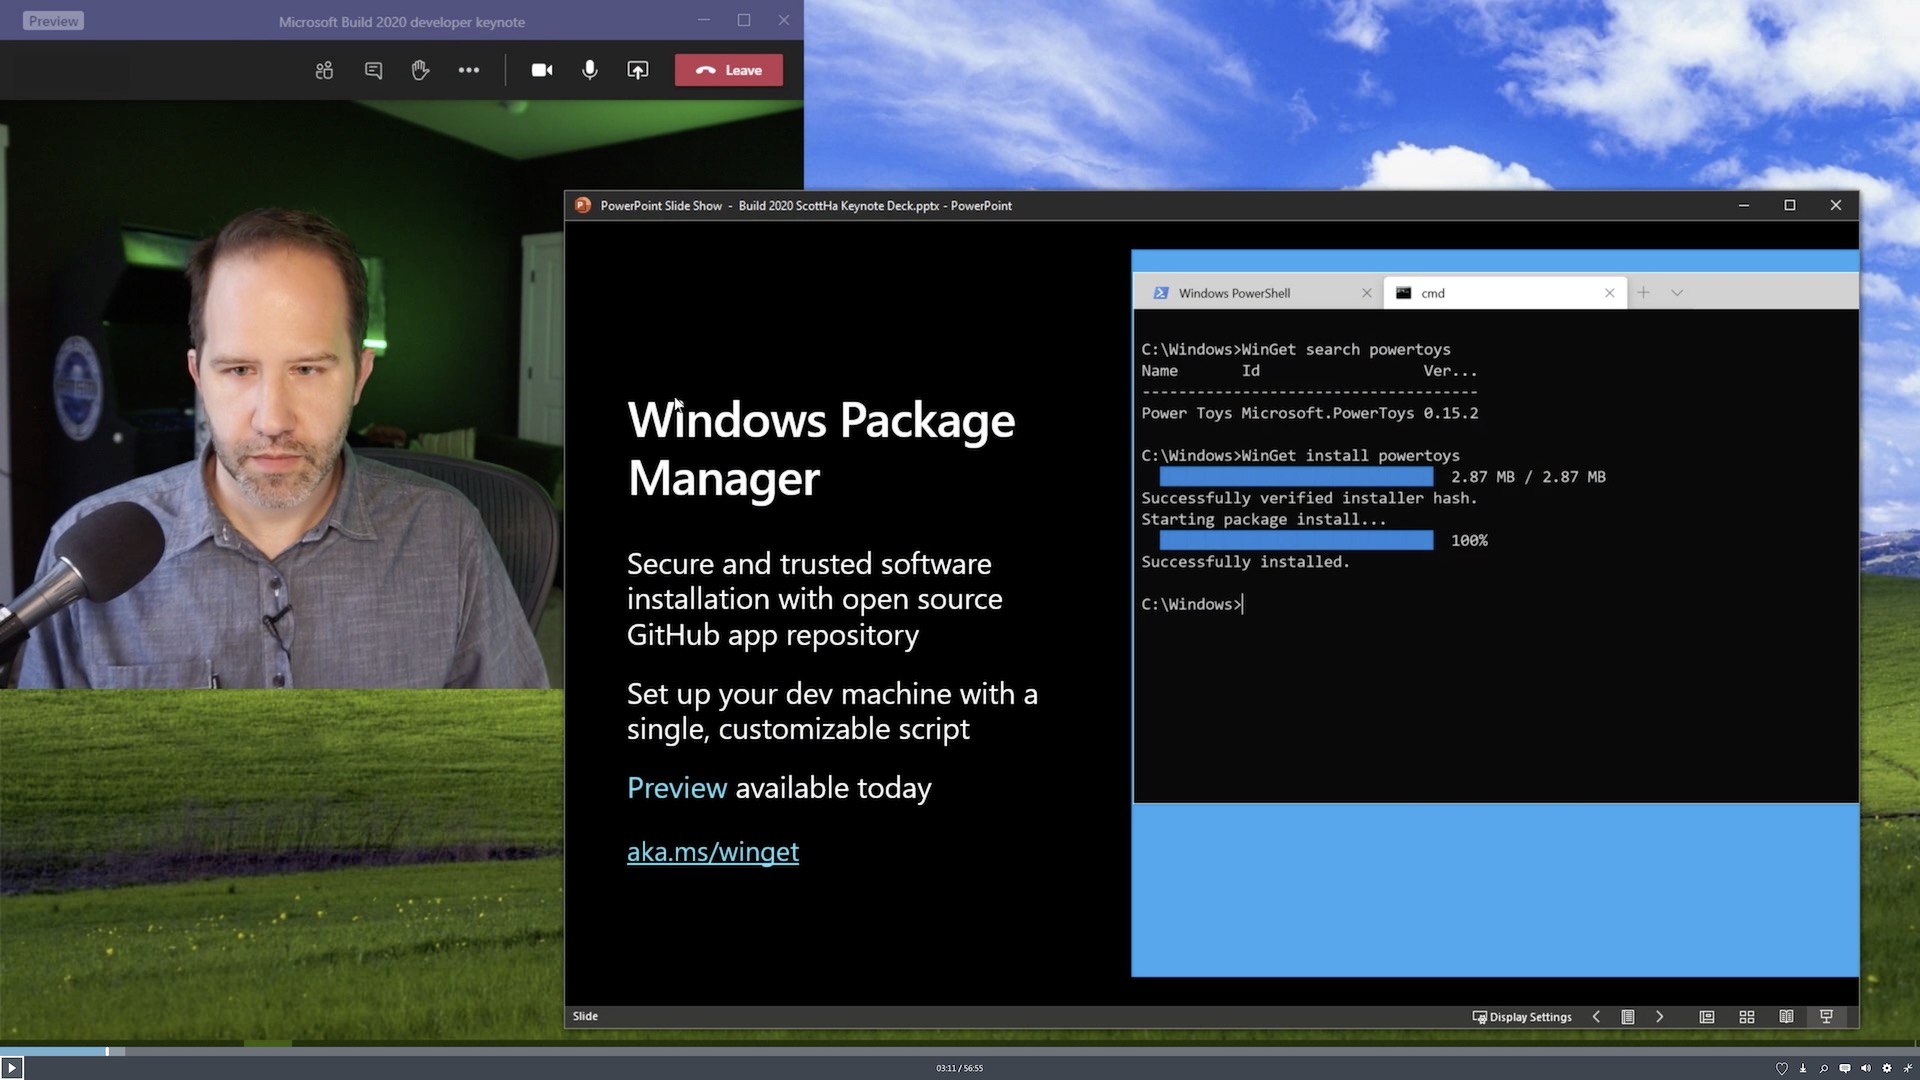Viewport: 1920px width, 1080px height.
Task: Open the aka.ms/winget link
Action: (713, 851)
